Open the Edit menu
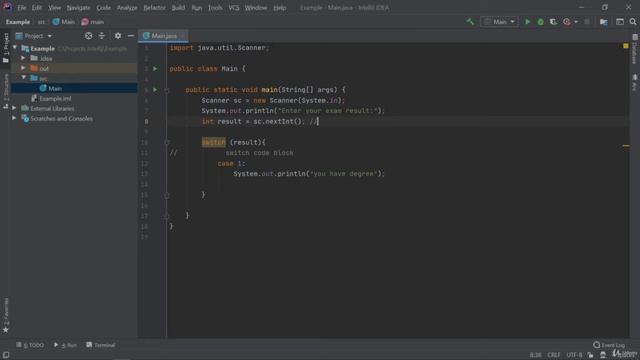Image resolution: width=640 pixels, height=360 pixels. (x=37, y=8)
